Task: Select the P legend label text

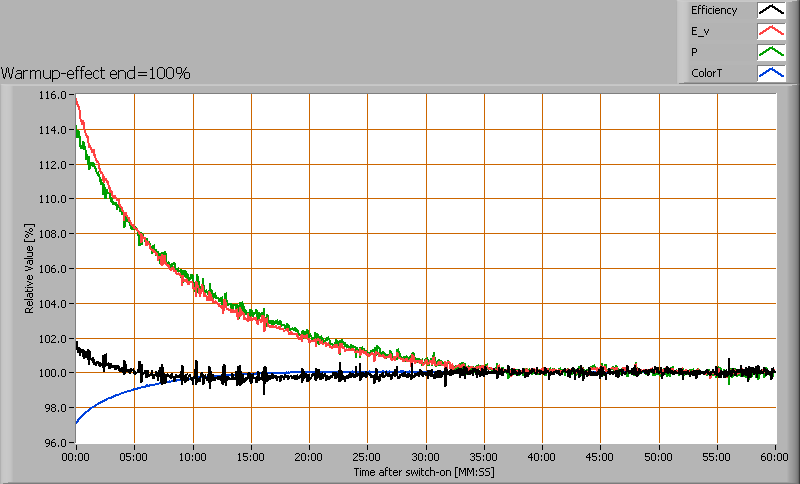Action: point(694,53)
